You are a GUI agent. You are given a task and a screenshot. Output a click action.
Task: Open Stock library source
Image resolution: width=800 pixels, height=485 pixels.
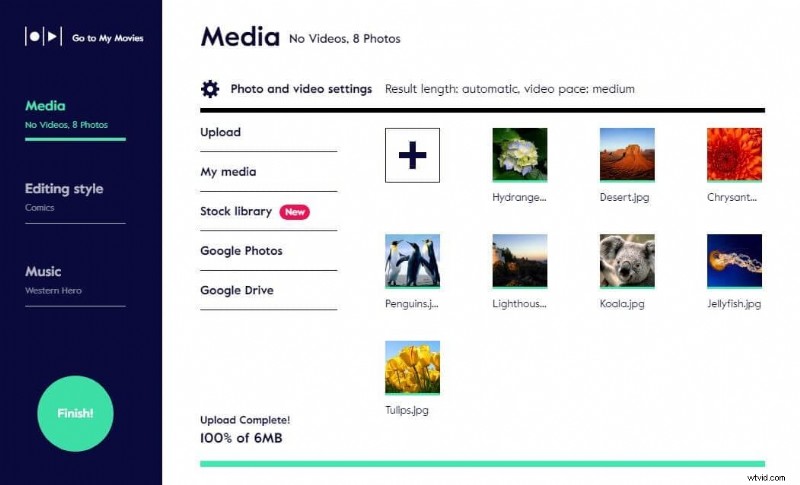point(236,211)
